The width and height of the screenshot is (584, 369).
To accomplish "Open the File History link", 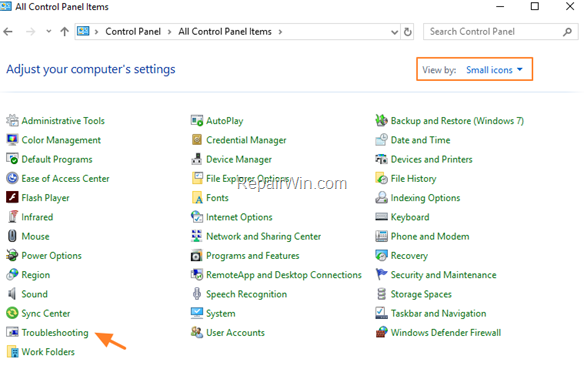I will pos(413,179).
